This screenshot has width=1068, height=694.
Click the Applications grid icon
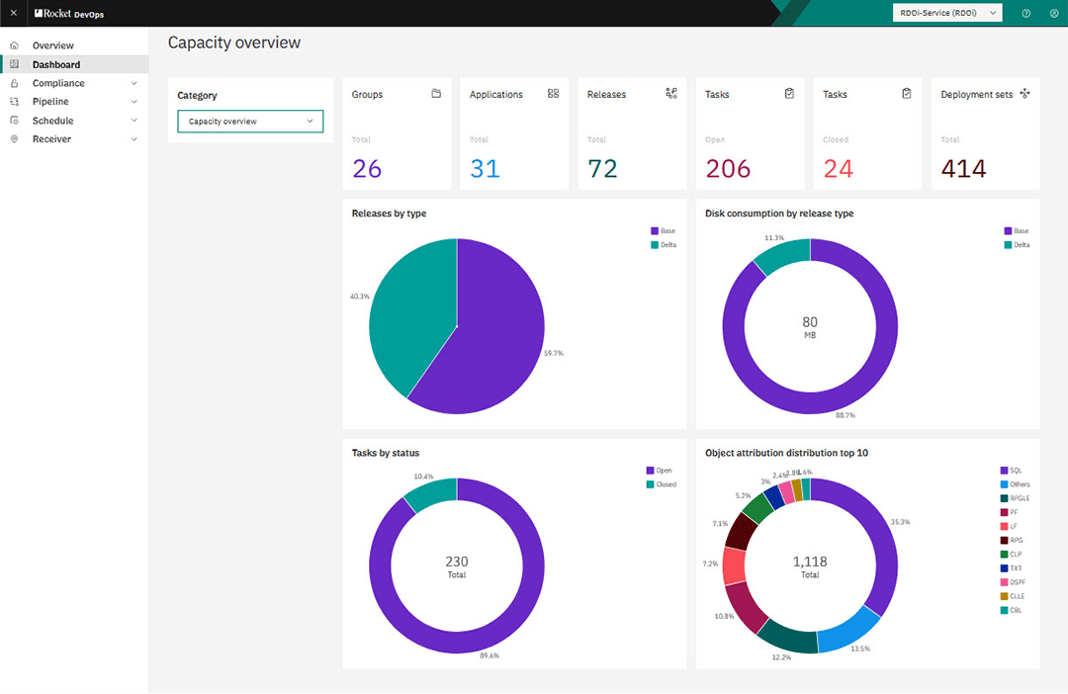click(553, 91)
